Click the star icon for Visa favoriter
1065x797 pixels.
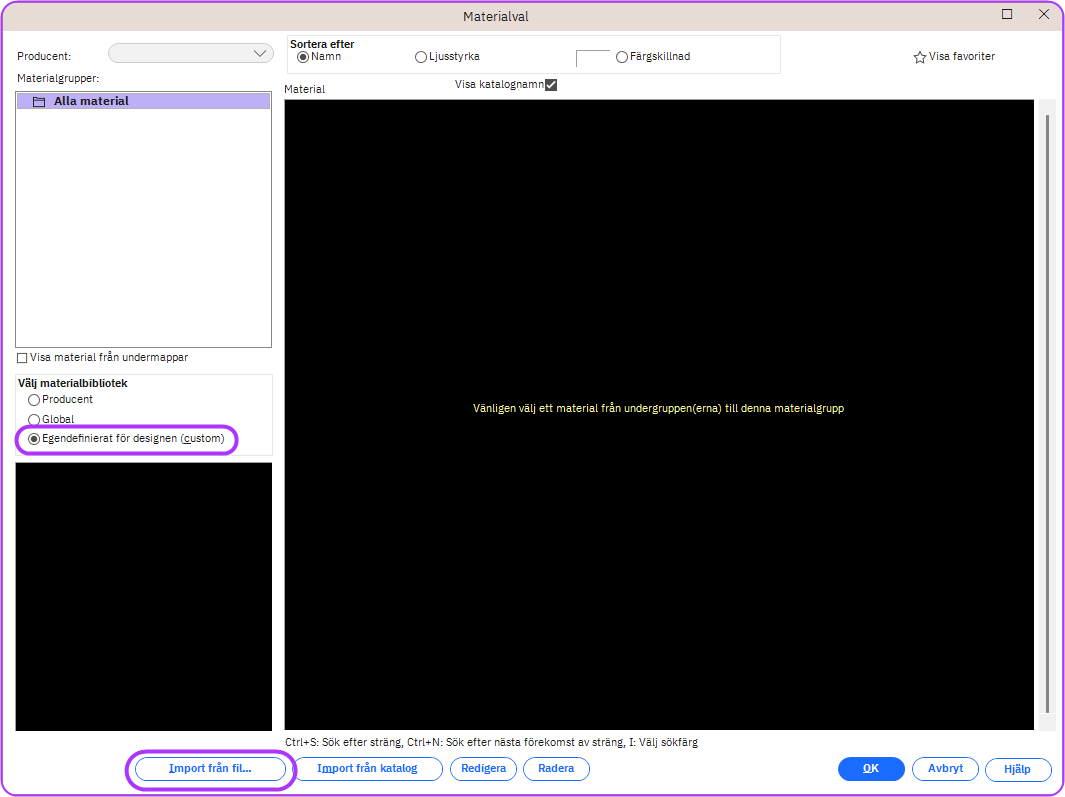click(x=919, y=58)
